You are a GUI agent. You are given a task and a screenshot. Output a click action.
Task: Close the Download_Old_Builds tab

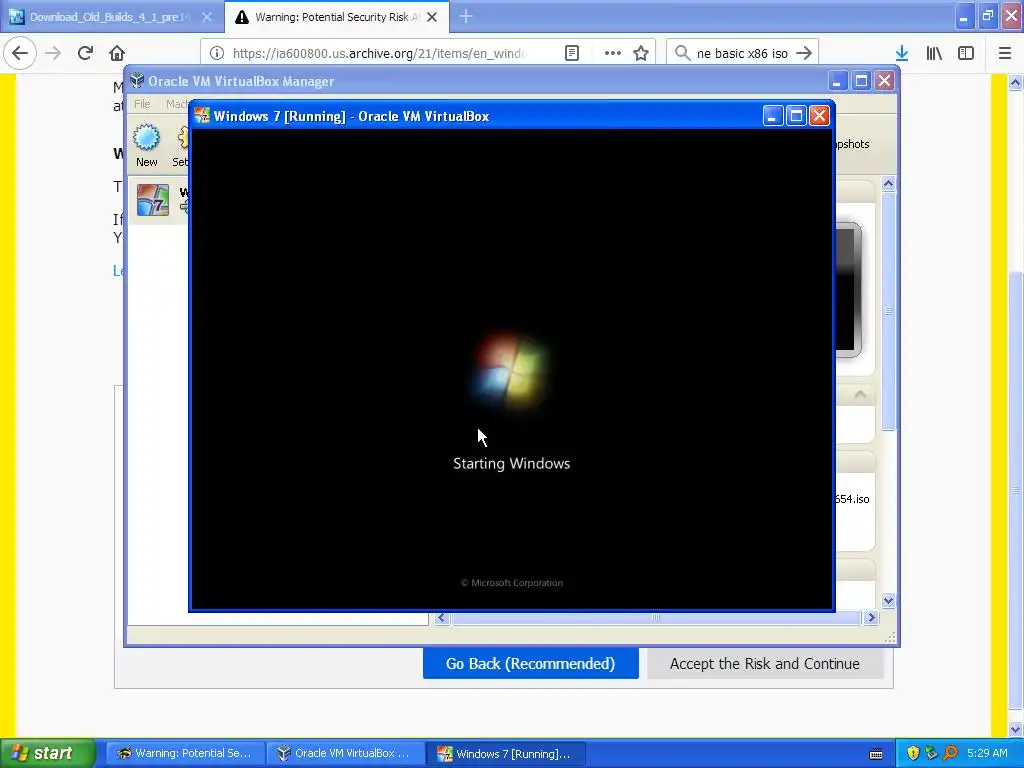click(207, 17)
